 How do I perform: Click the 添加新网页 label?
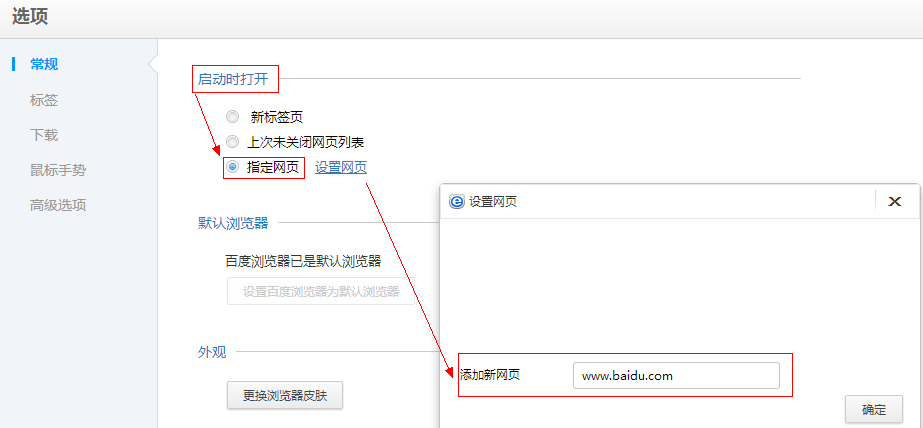point(490,375)
